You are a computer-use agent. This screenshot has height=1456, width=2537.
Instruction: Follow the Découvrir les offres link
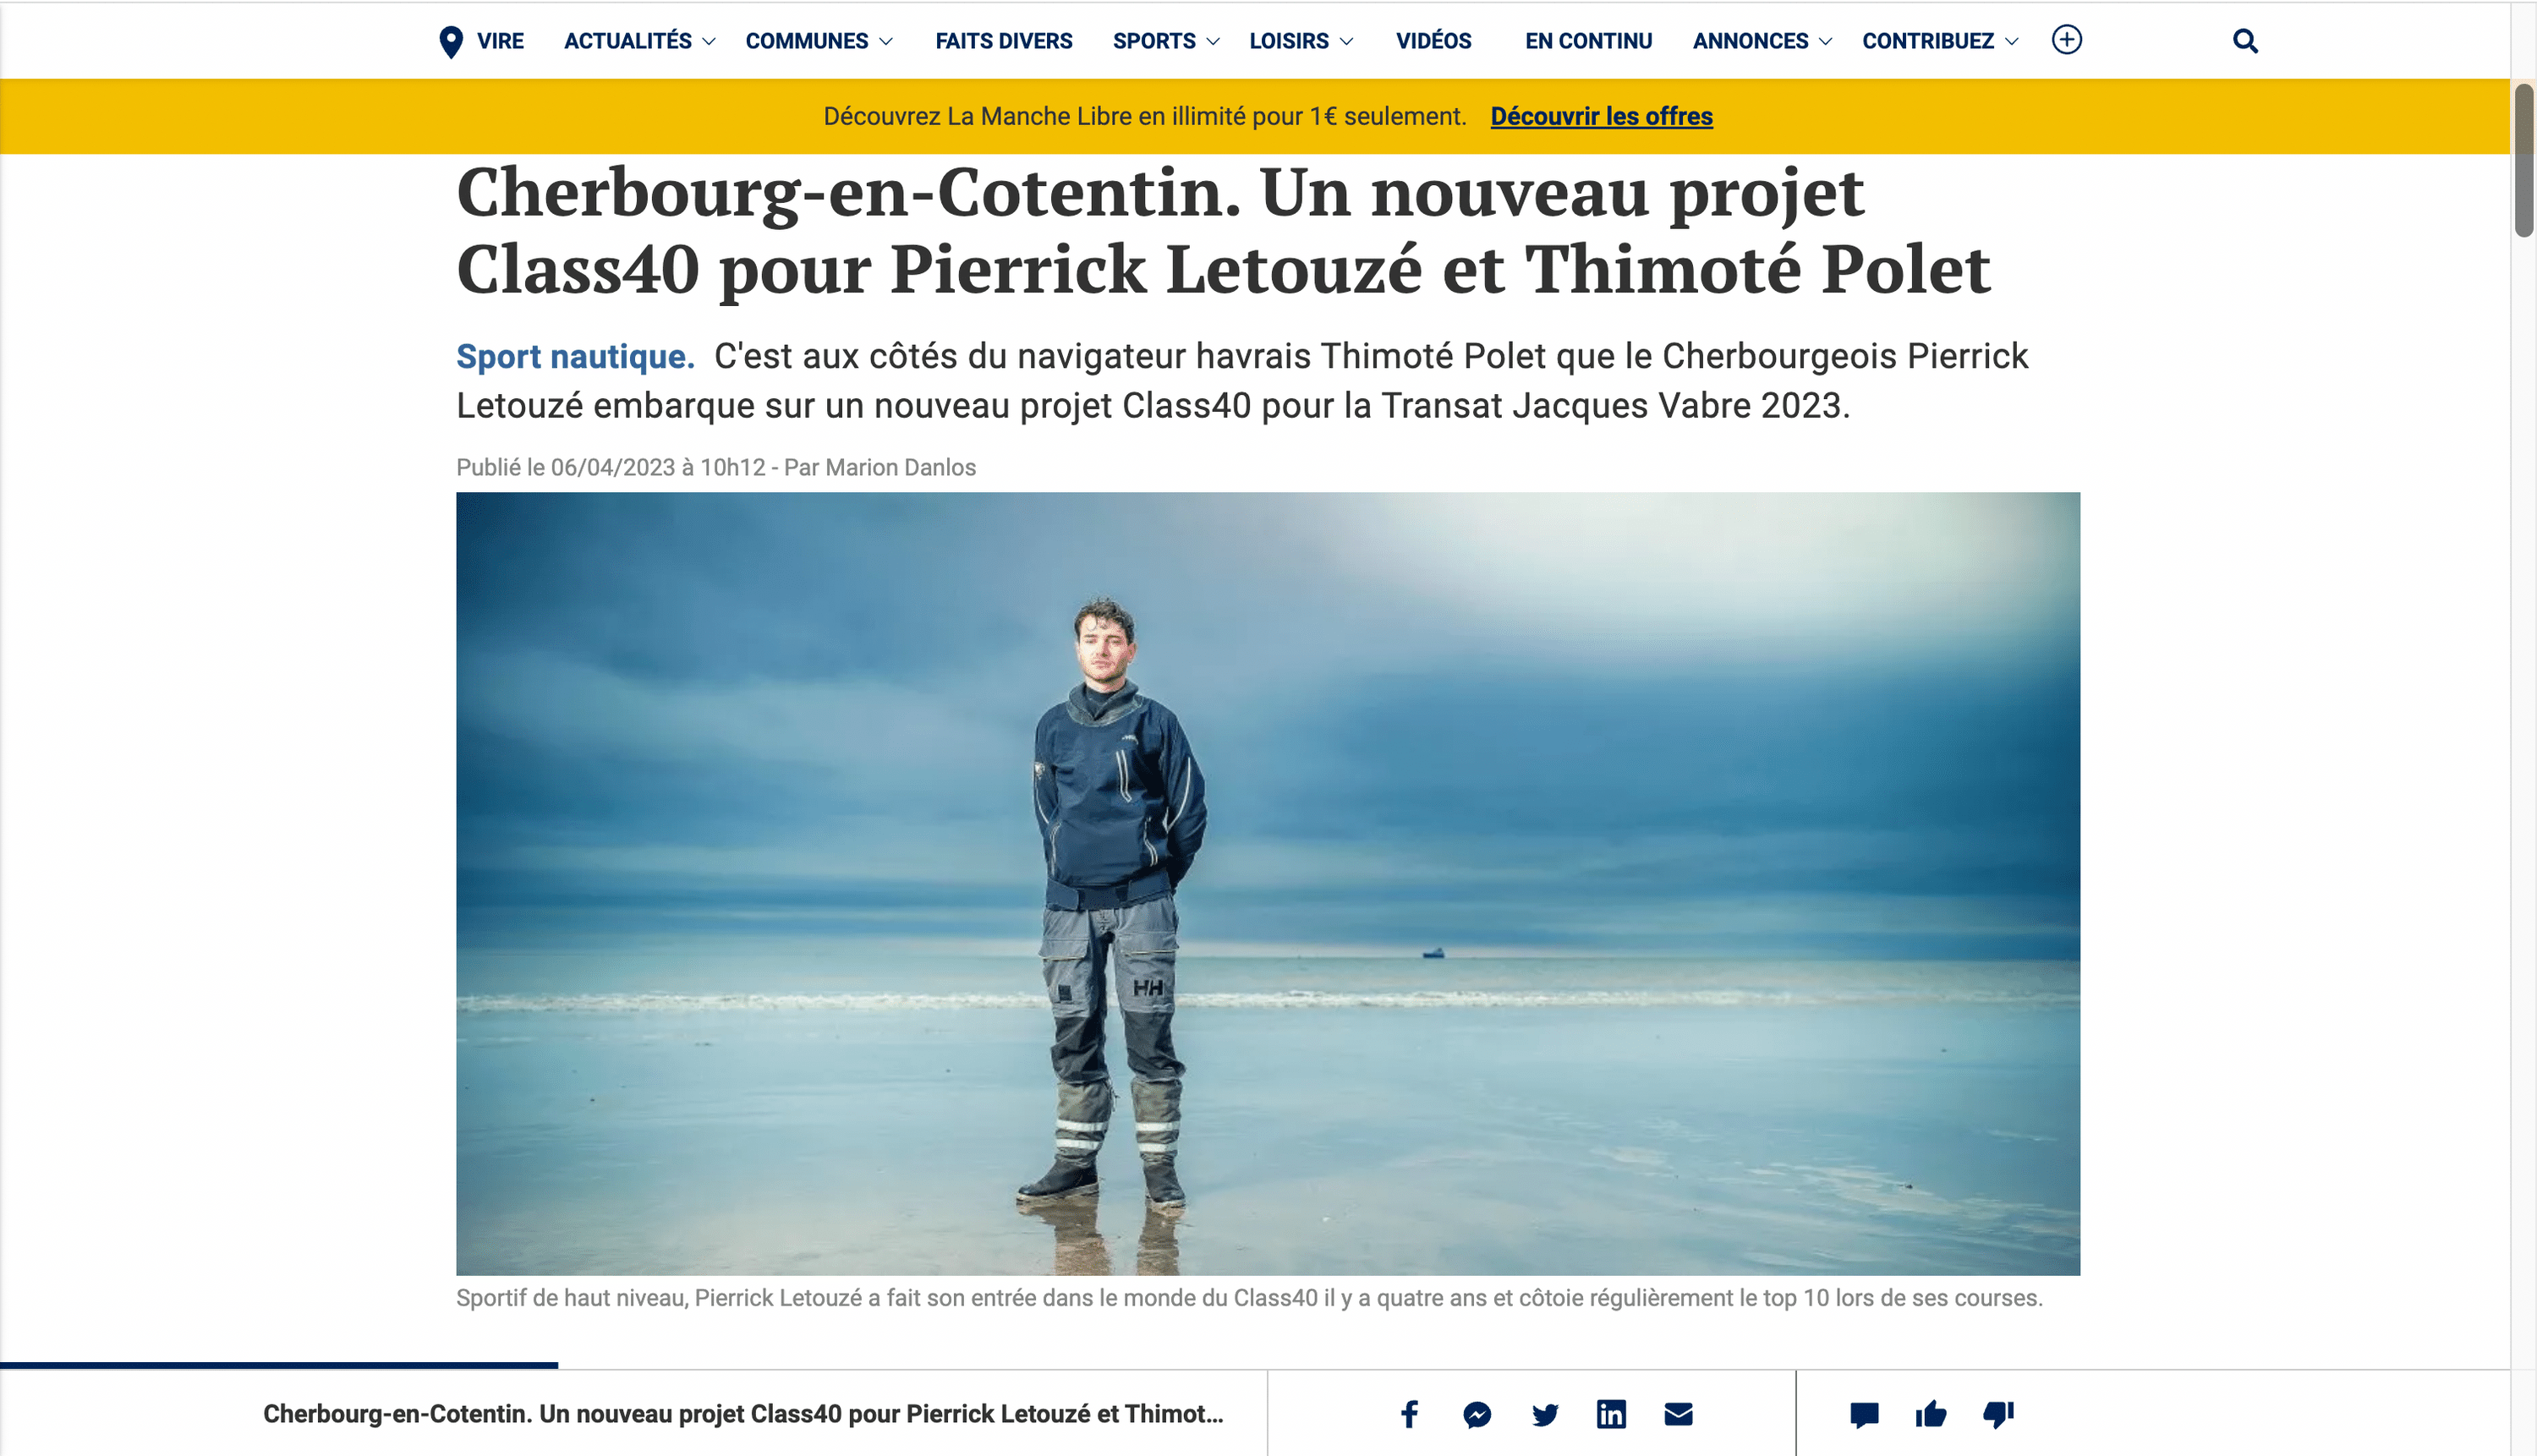coord(1601,116)
